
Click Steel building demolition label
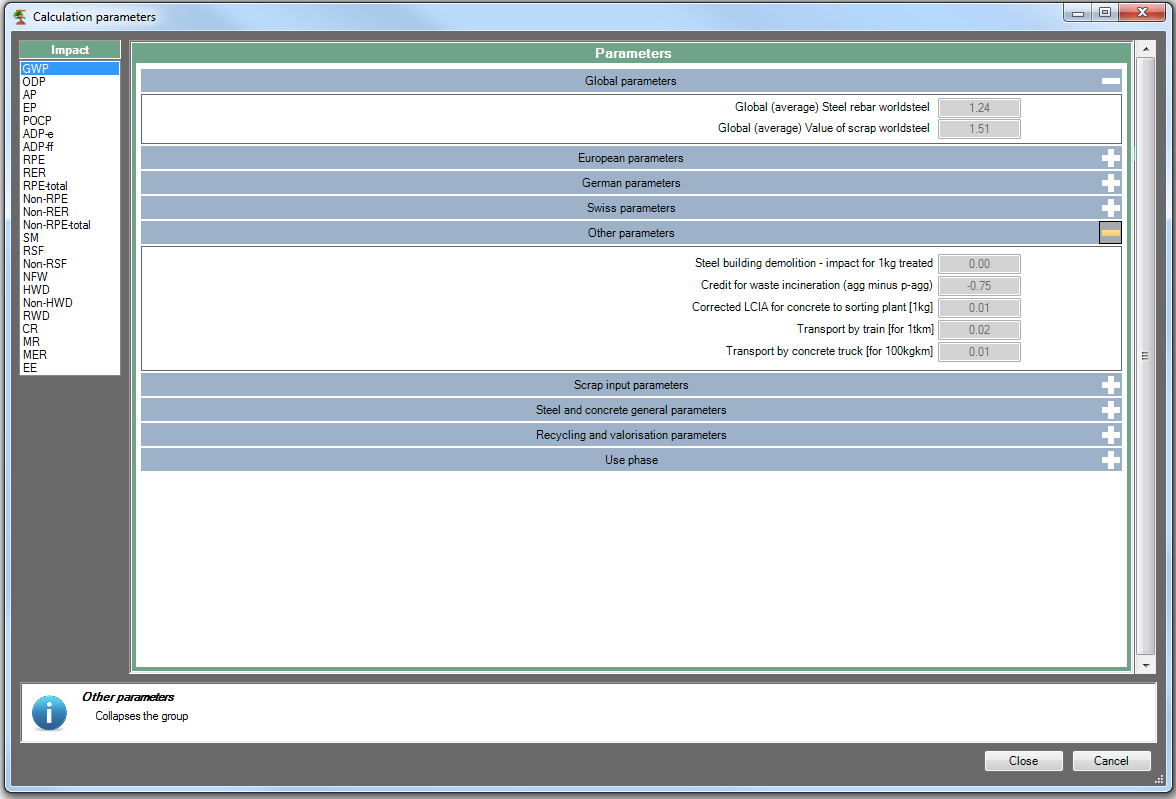pos(814,263)
